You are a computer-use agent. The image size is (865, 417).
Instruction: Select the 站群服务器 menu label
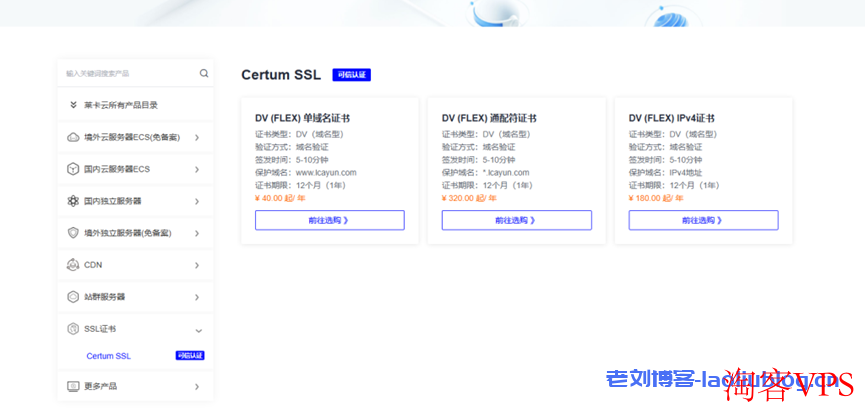click(x=105, y=297)
